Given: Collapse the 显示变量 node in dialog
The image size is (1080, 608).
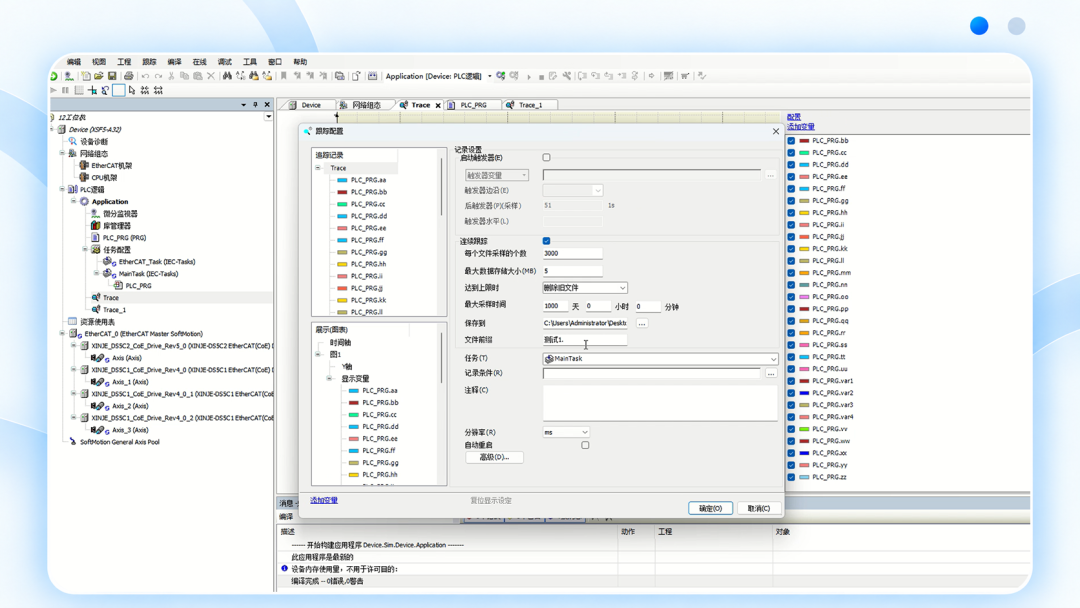Looking at the screenshot, I should (329, 379).
